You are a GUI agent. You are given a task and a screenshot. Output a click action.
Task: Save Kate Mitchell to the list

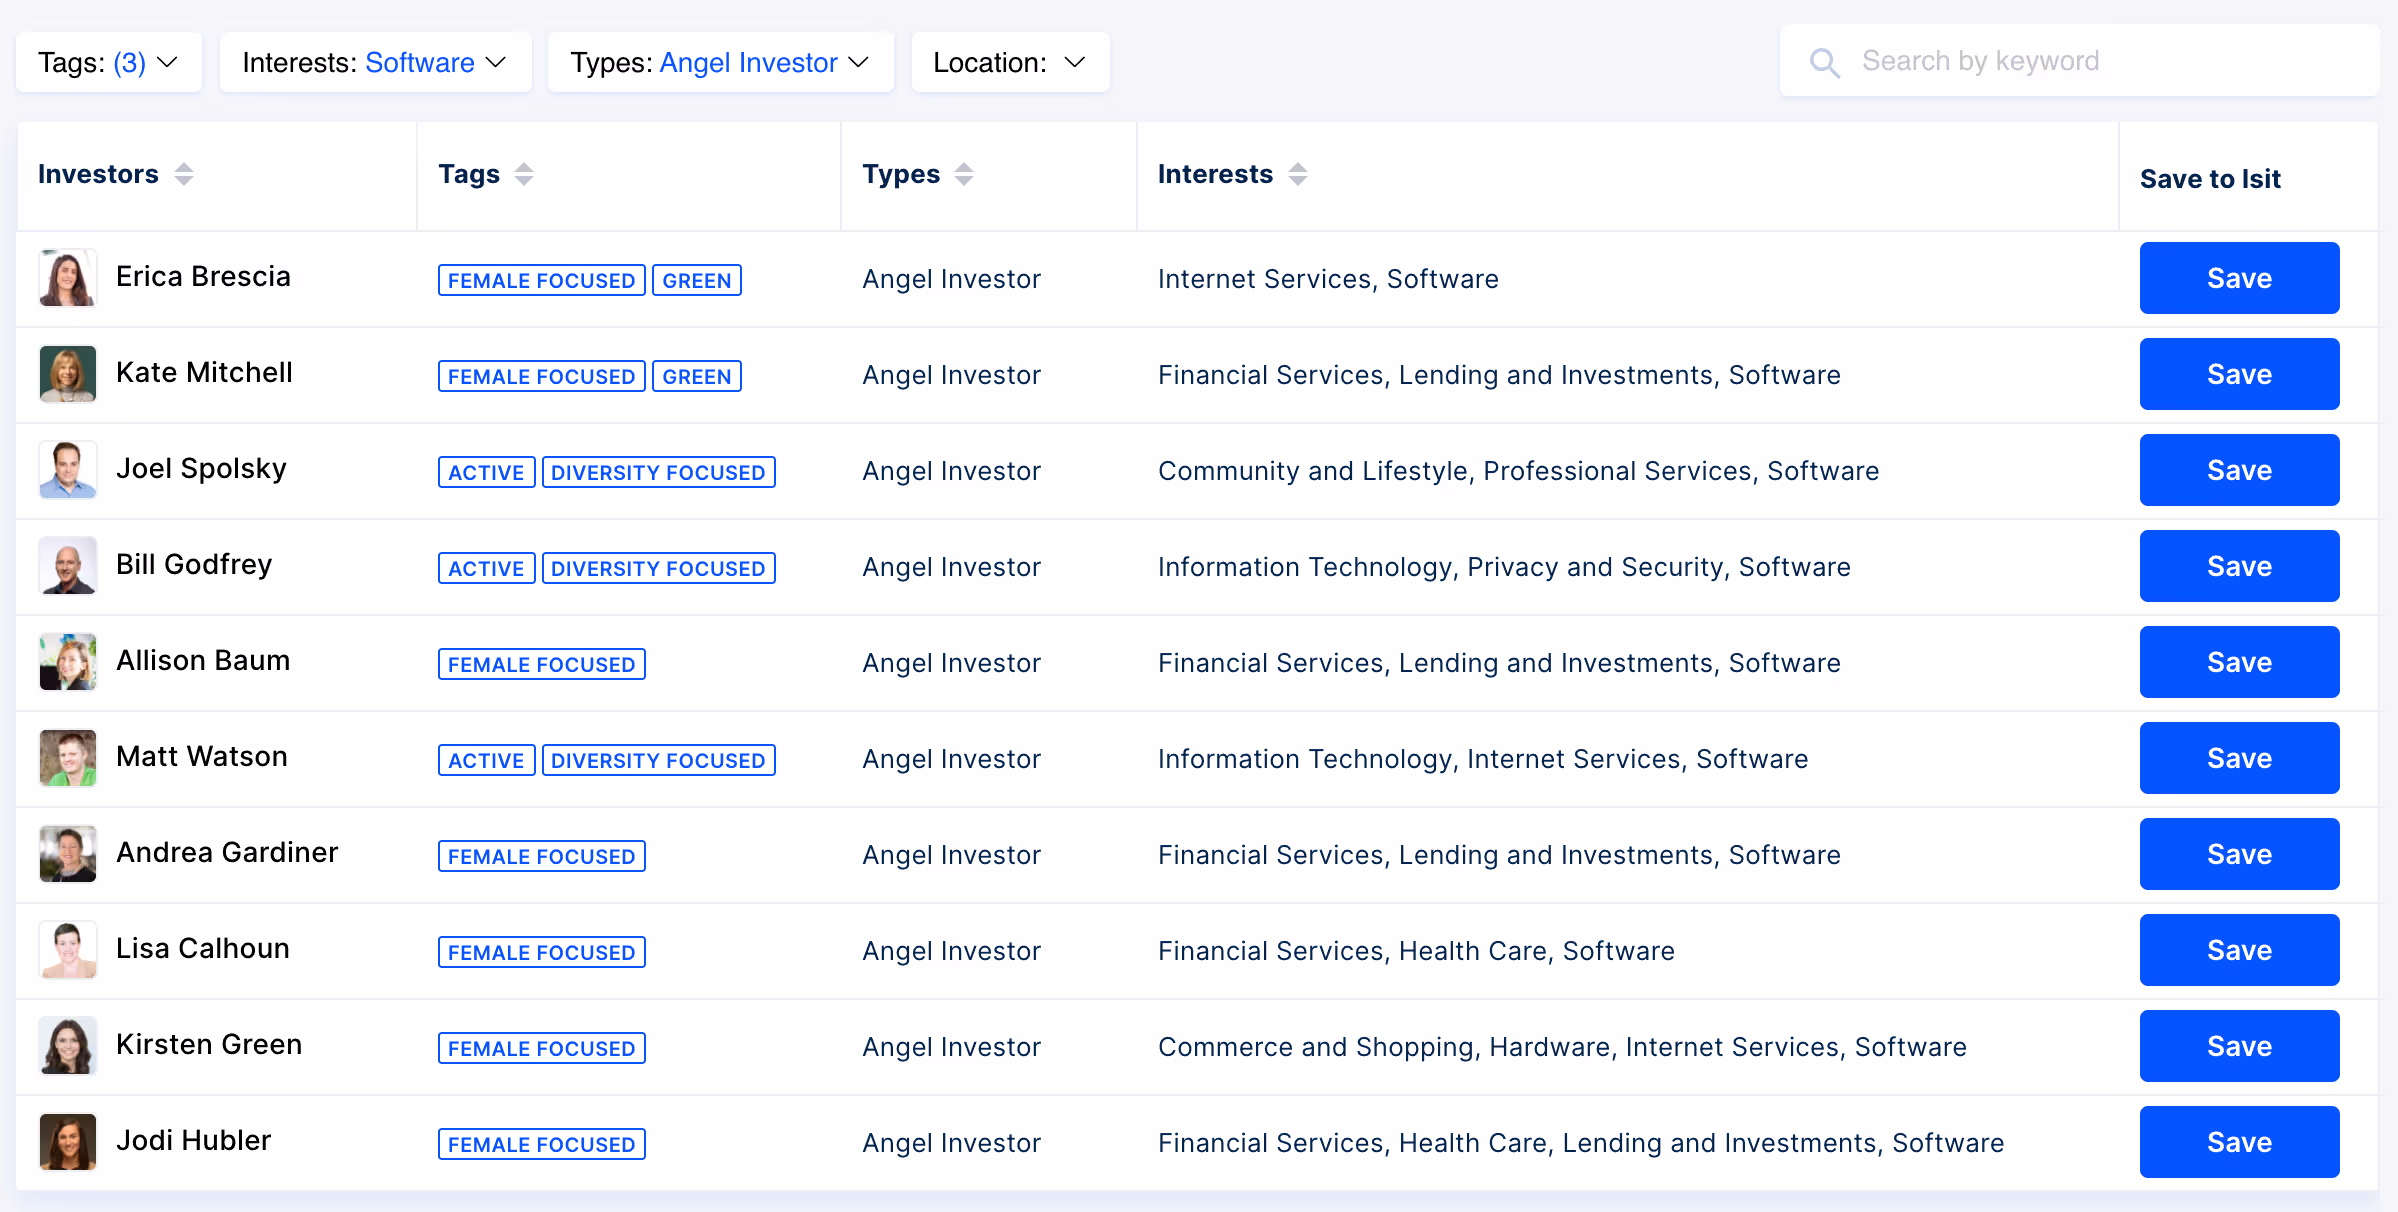tap(2238, 374)
